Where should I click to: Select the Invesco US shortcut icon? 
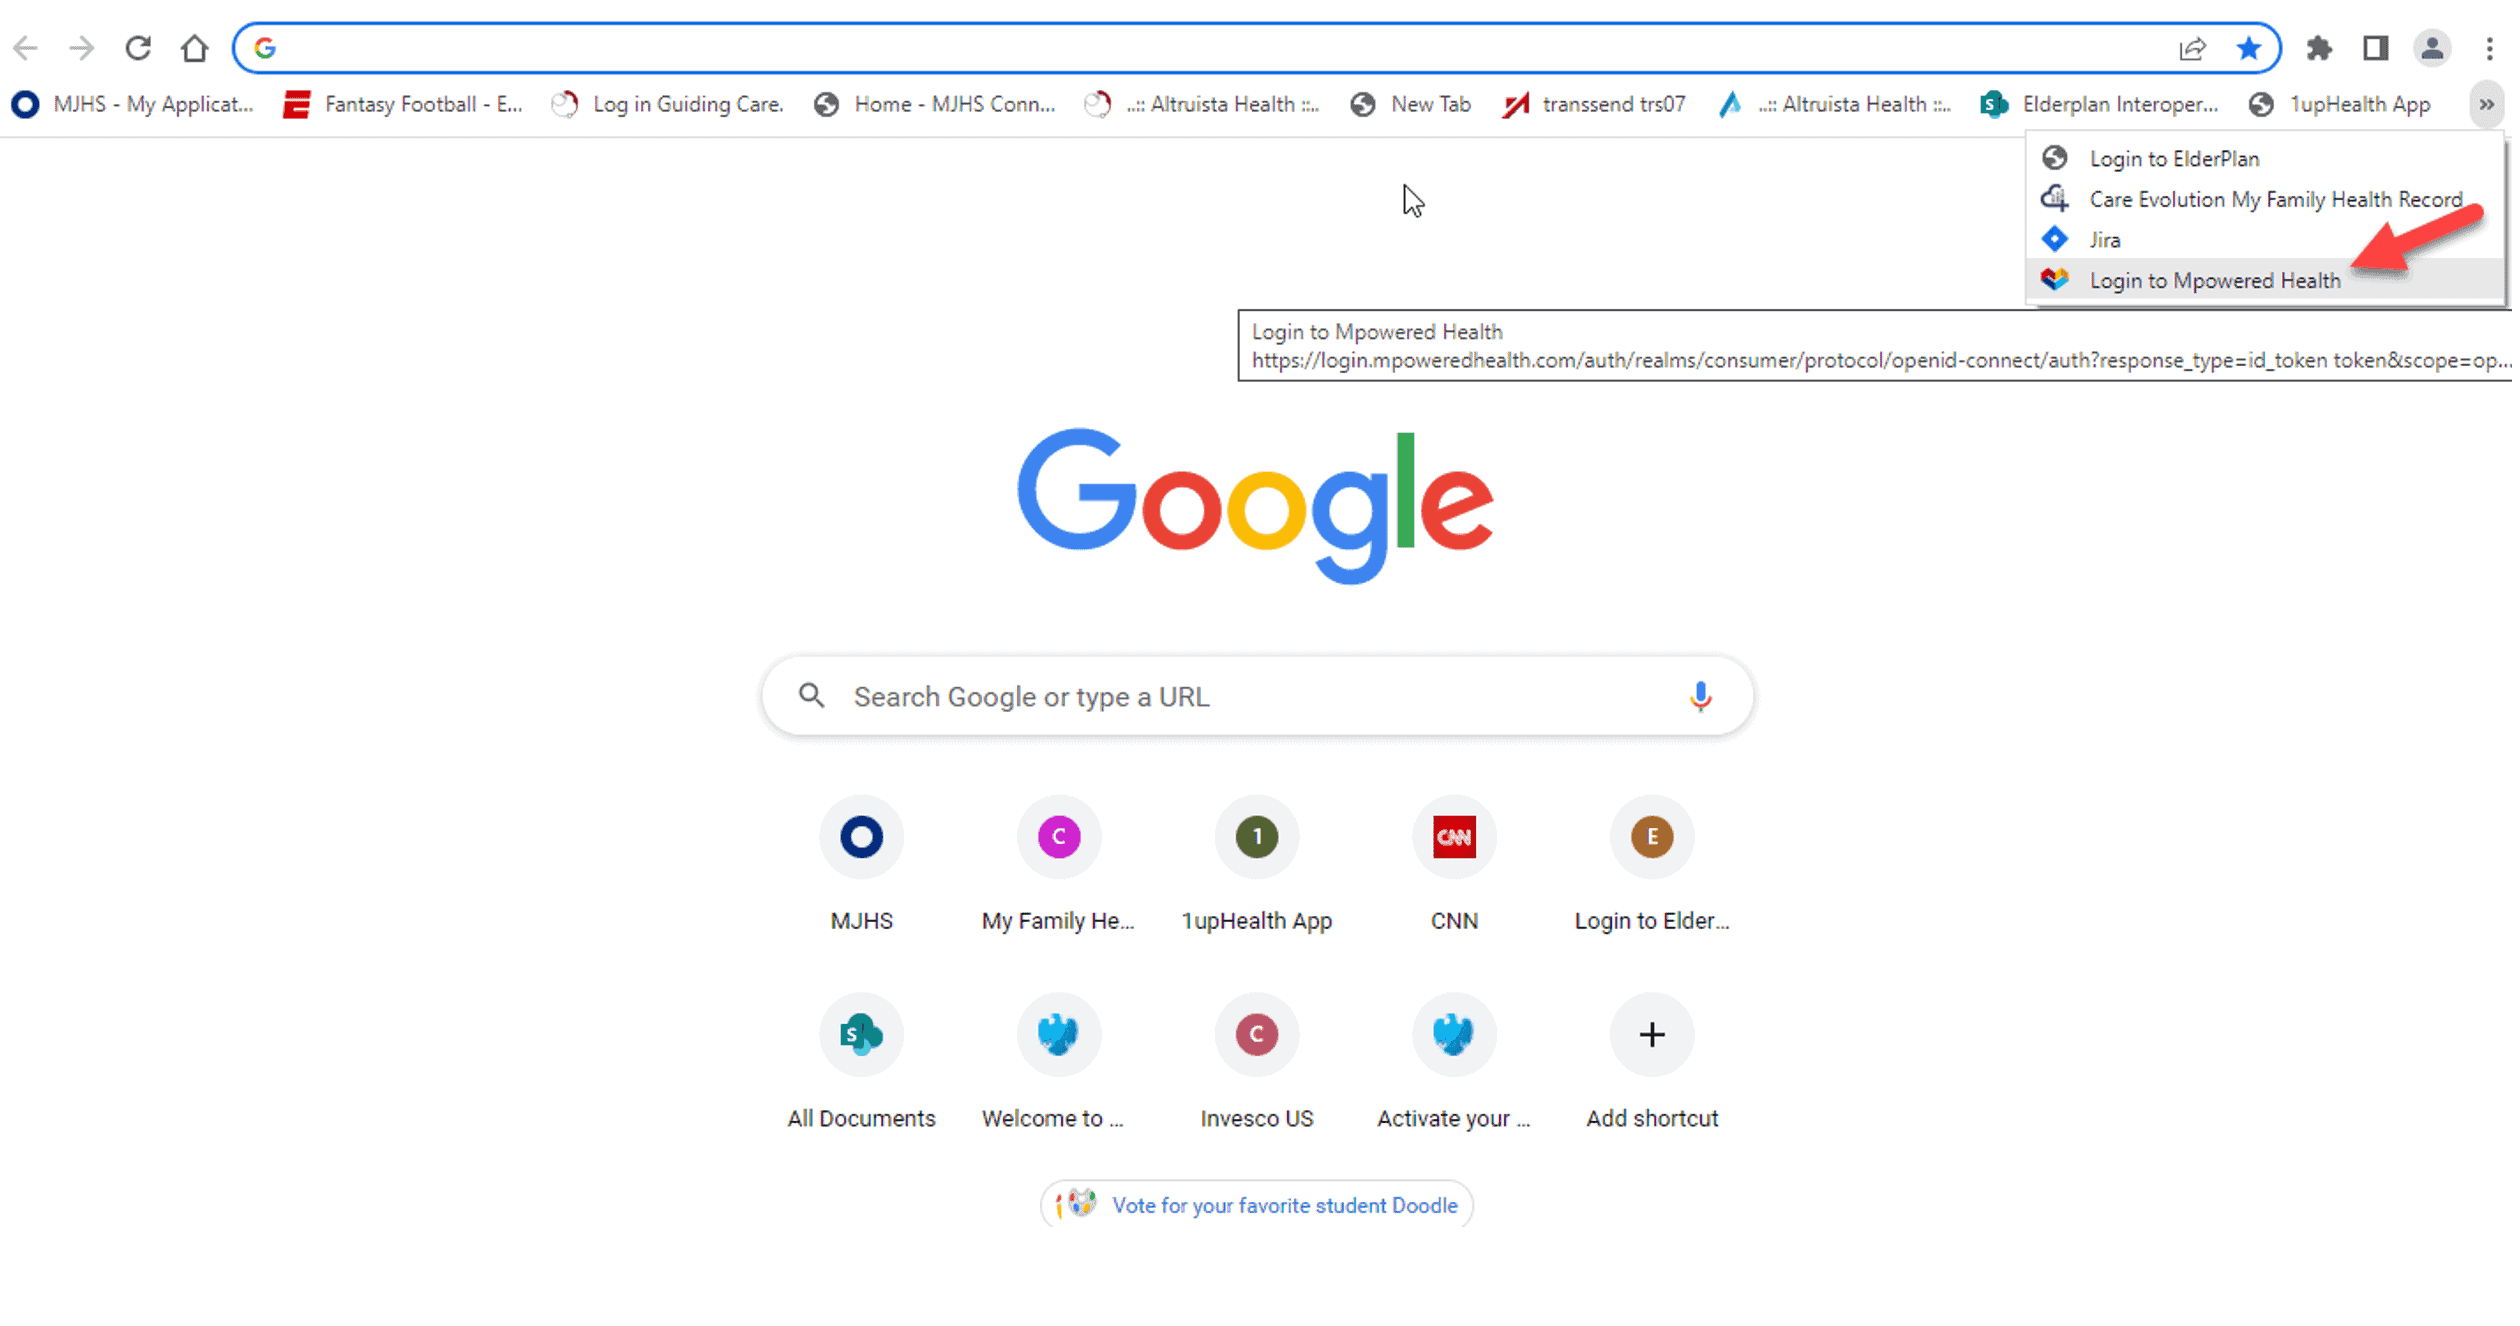tap(1255, 1033)
